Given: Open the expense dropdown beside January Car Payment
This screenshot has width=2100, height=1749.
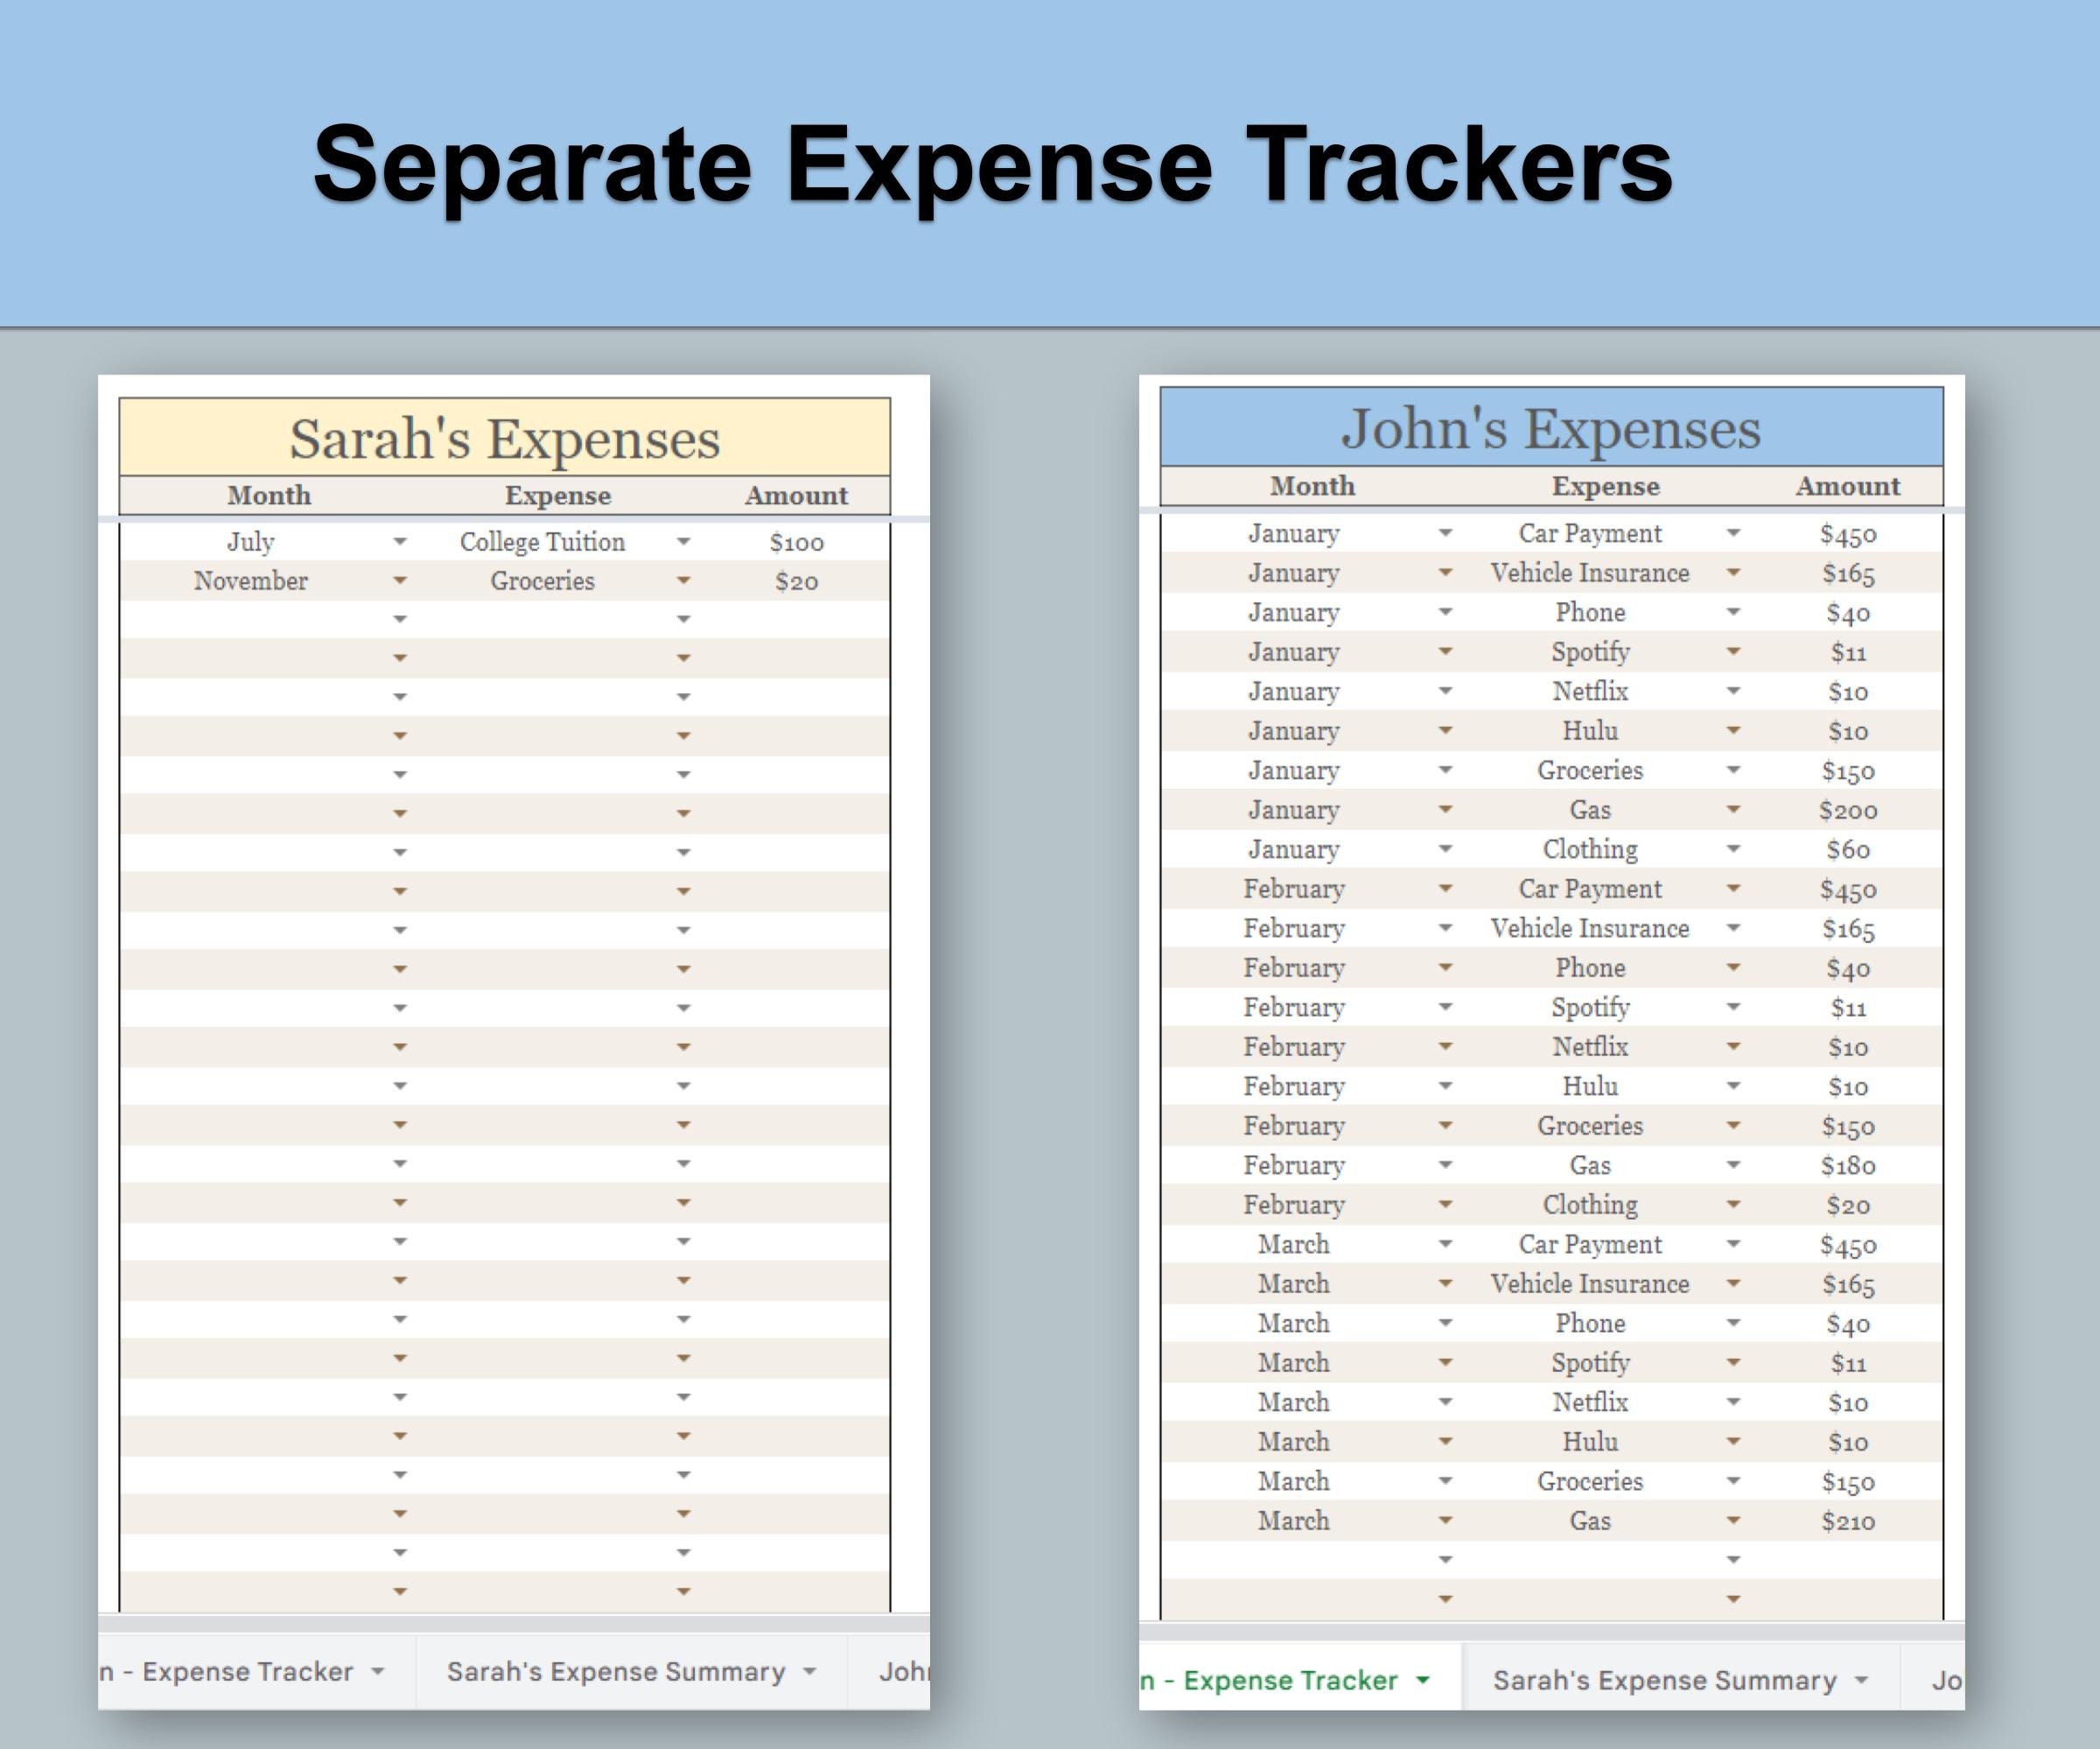Looking at the screenshot, I should click(x=1733, y=533).
